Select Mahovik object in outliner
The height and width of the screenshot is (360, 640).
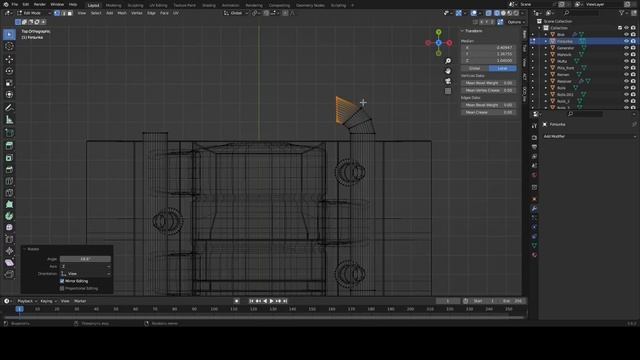[564, 55]
